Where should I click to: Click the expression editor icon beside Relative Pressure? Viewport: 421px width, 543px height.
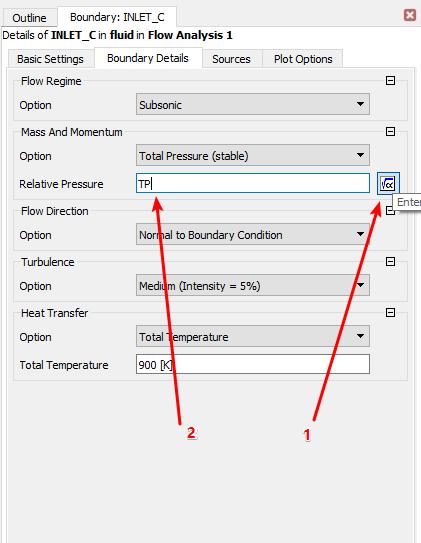tap(388, 184)
